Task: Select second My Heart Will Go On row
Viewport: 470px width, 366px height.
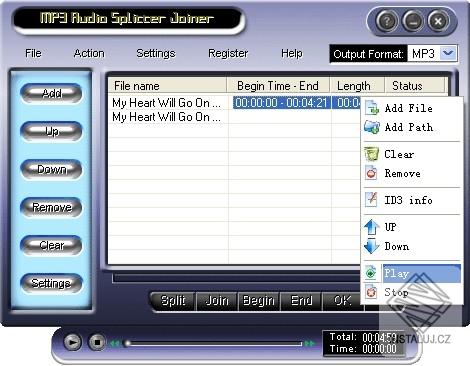Action: tap(166, 117)
